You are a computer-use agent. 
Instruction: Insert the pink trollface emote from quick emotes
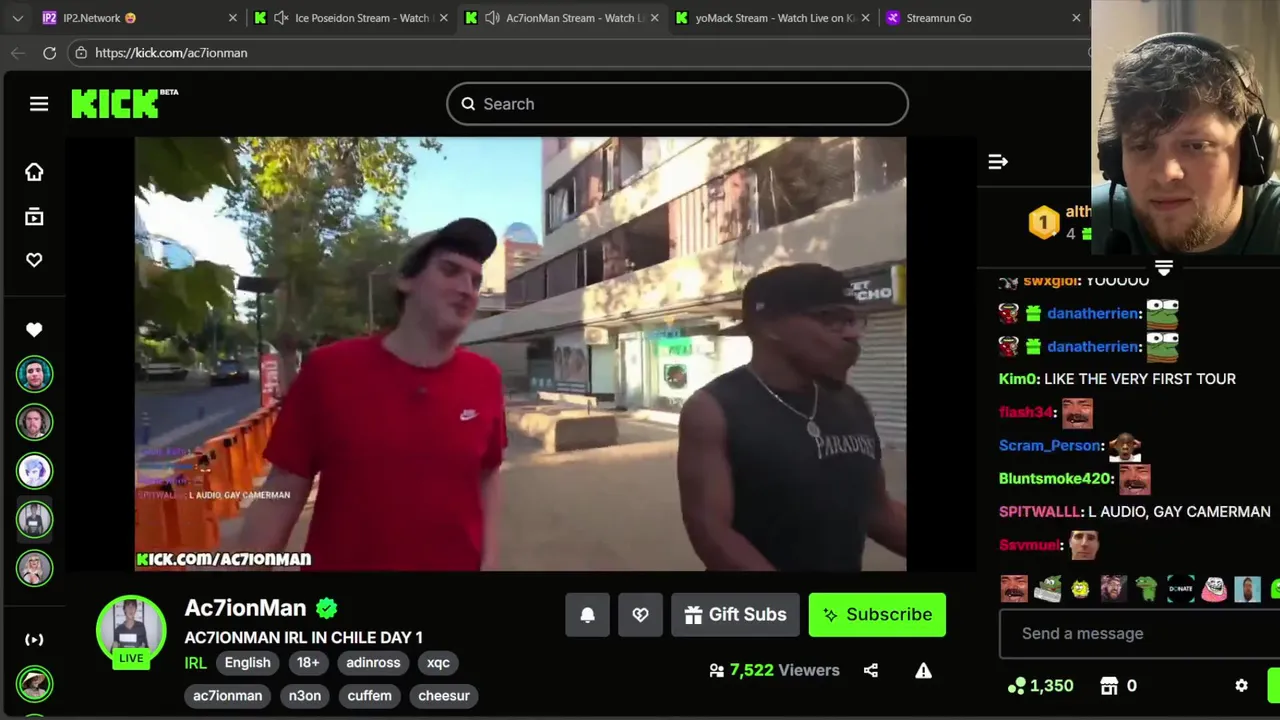(1214, 589)
